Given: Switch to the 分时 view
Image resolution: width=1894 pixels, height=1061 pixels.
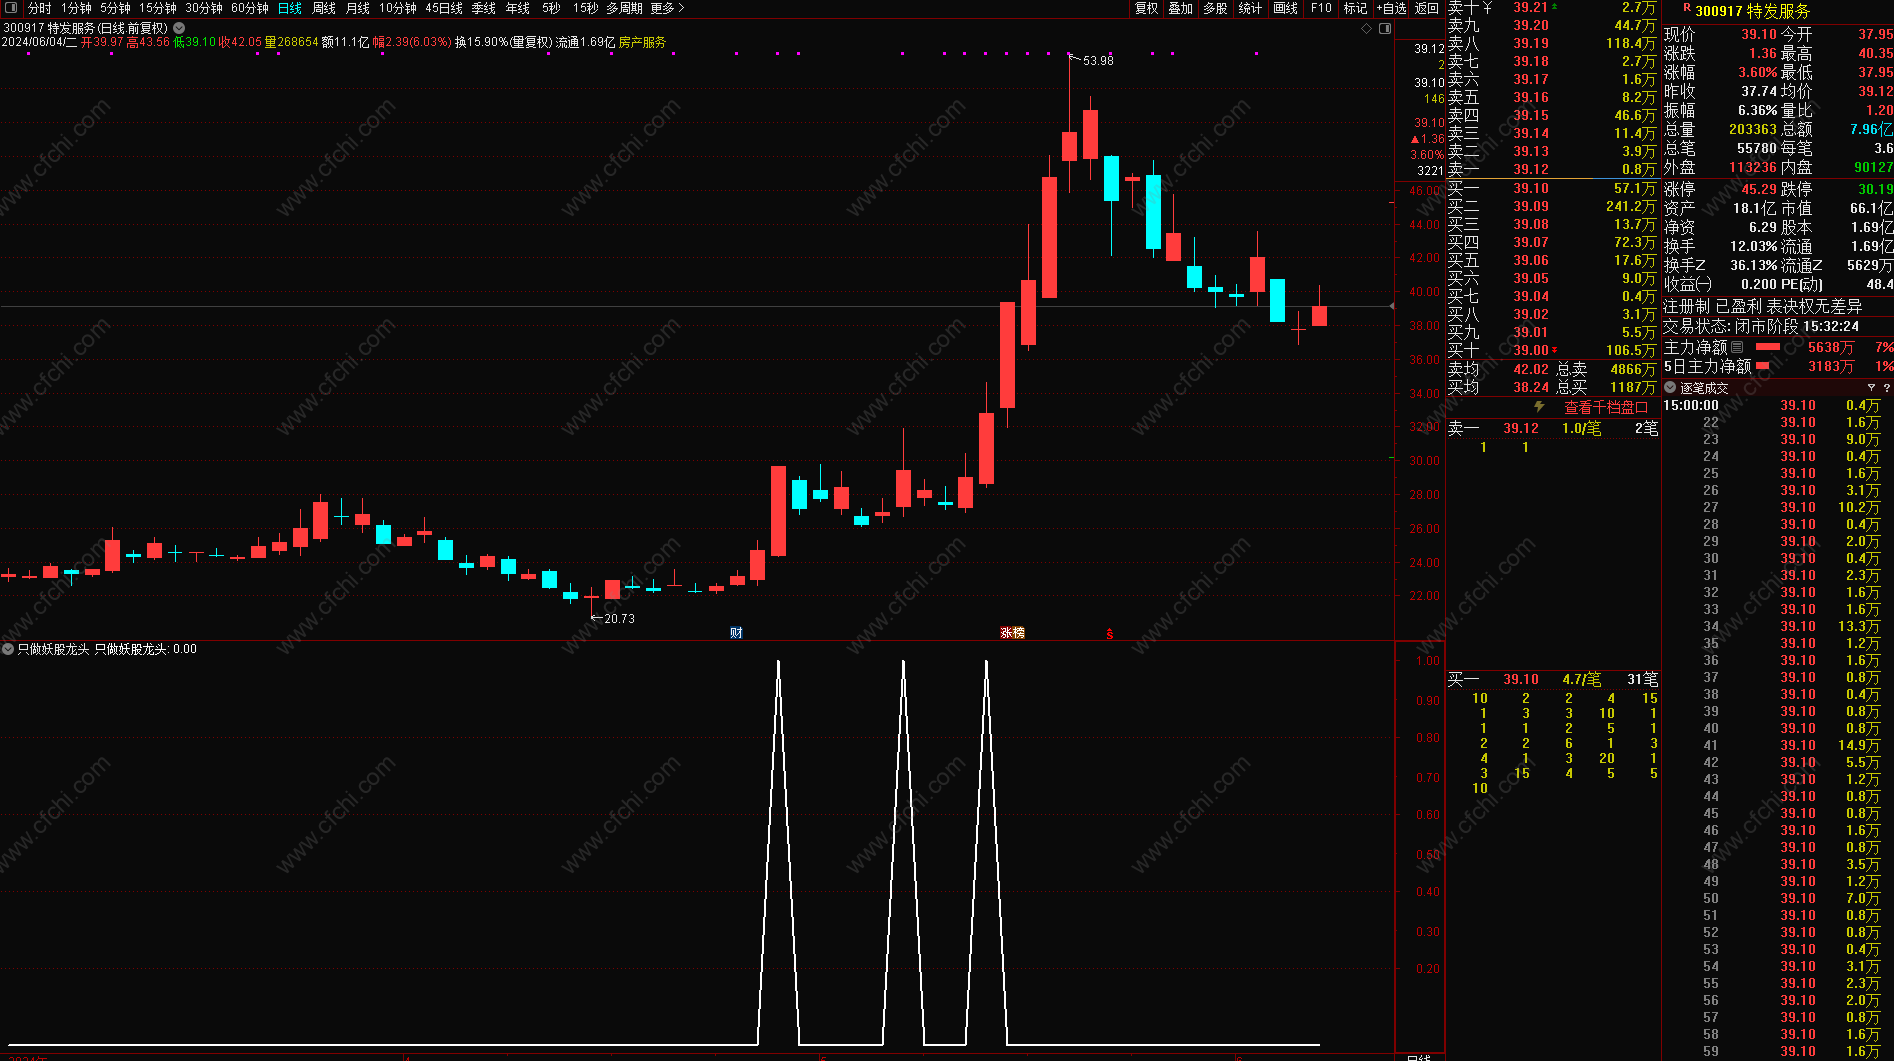Looking at the screenshot, I should [39, 8].
